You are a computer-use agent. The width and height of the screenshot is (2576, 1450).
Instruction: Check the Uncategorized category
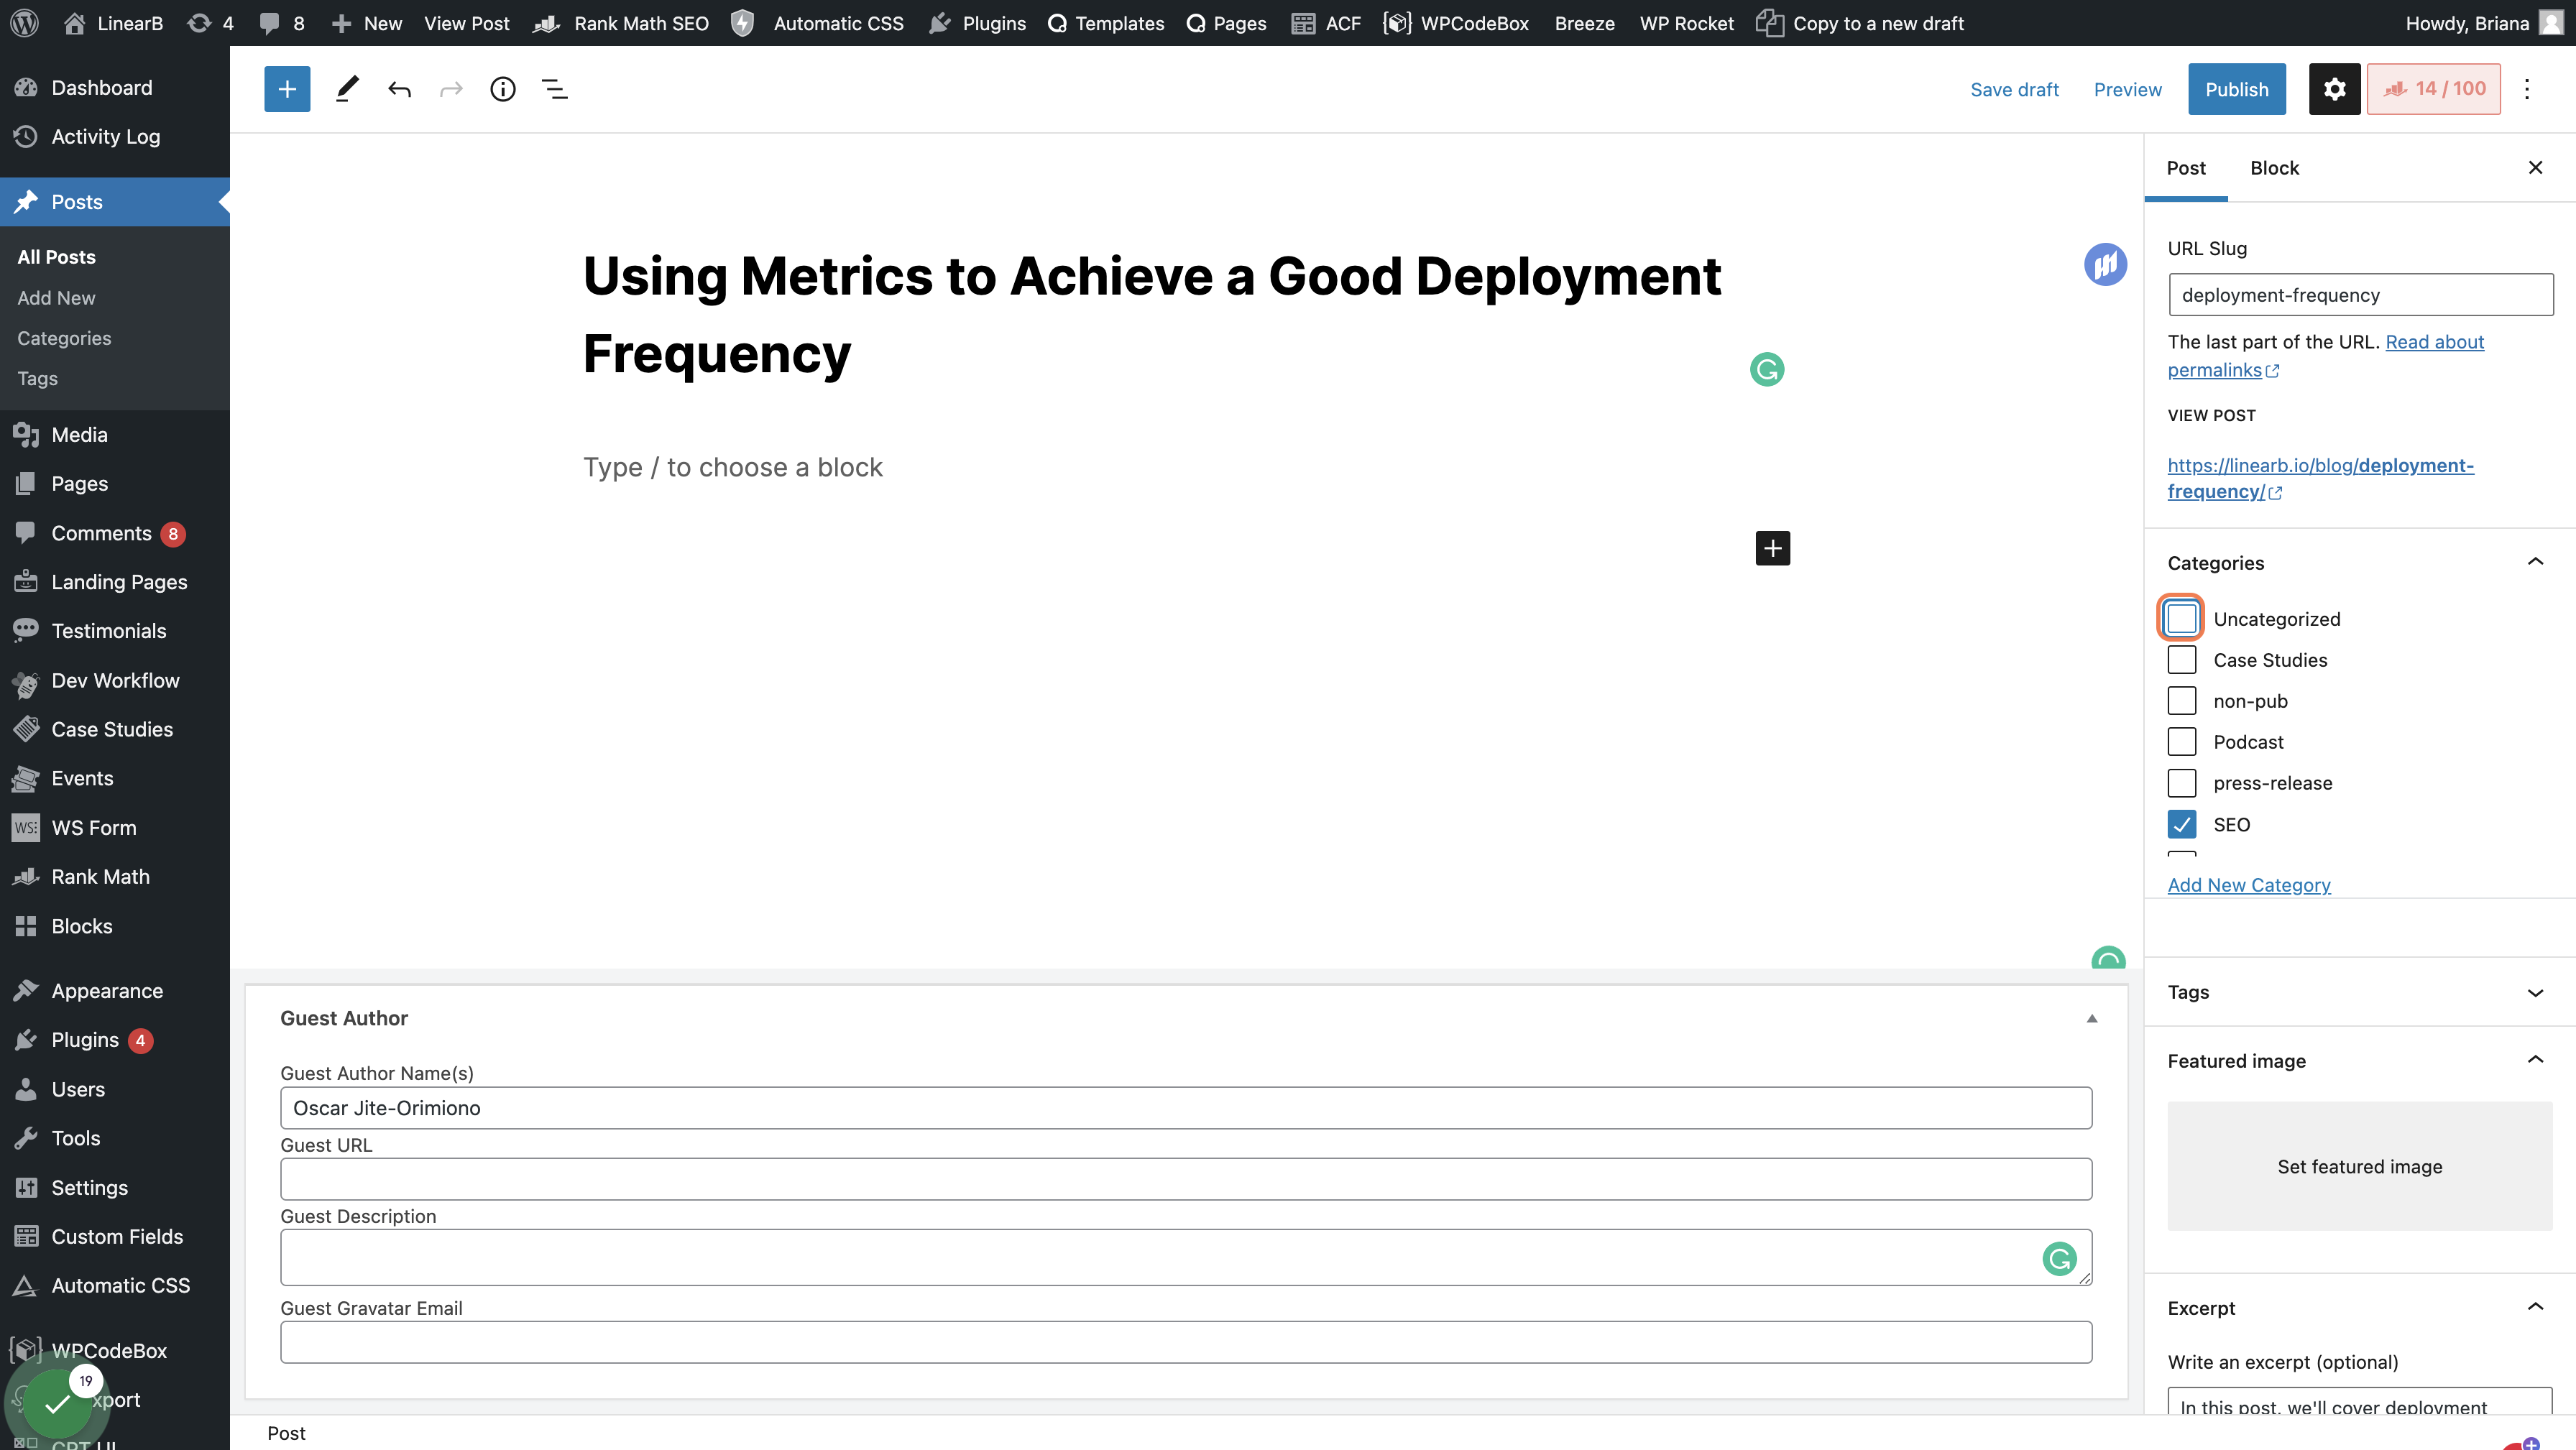[2181, 618]
